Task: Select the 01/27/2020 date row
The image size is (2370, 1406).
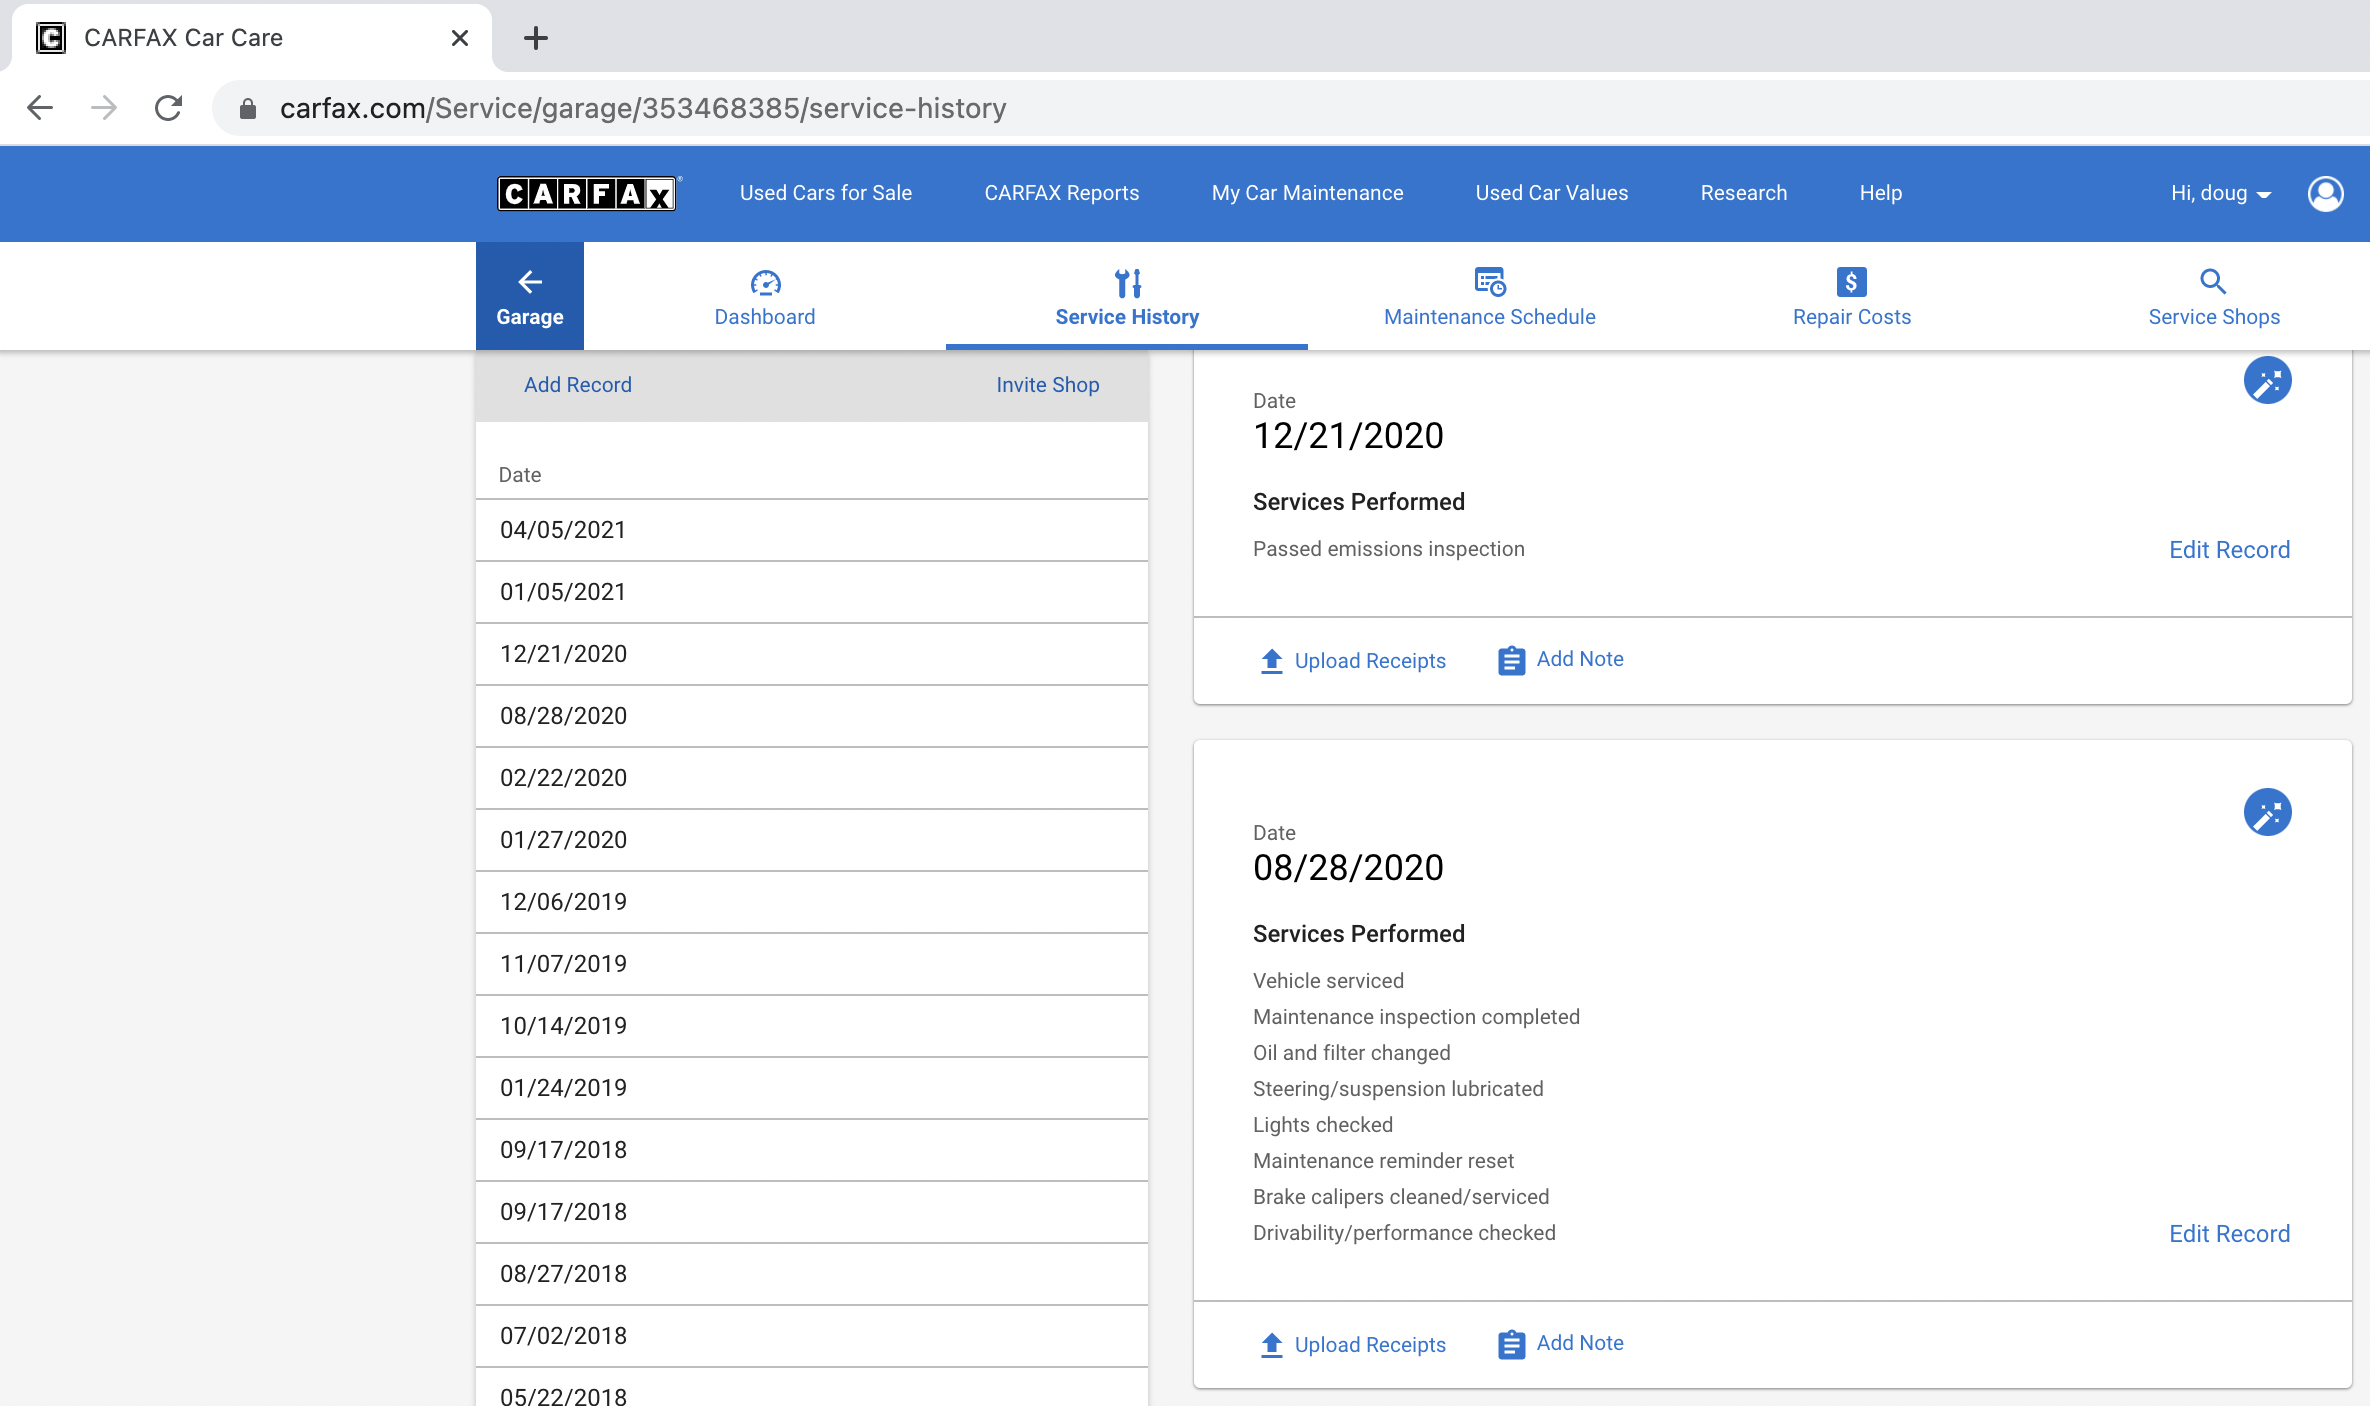Action: pyautogui.click(x=812, y=840)
